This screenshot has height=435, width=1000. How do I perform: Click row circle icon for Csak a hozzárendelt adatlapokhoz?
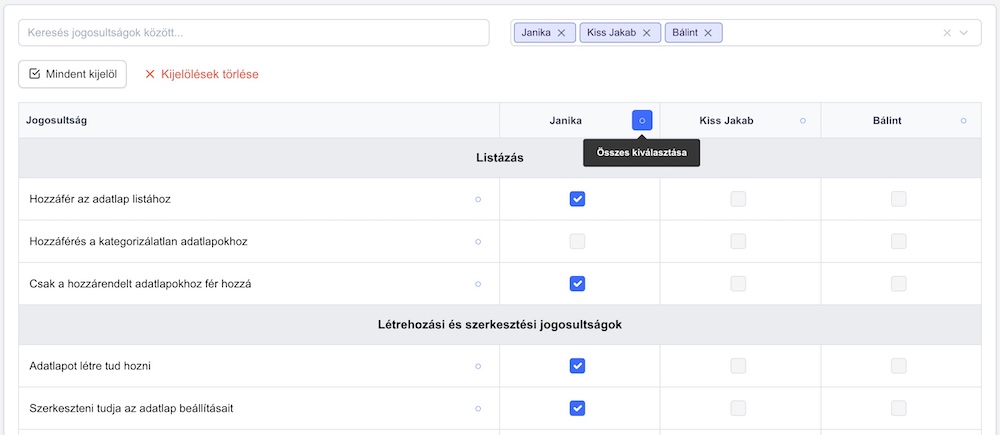tap(478, 284)
